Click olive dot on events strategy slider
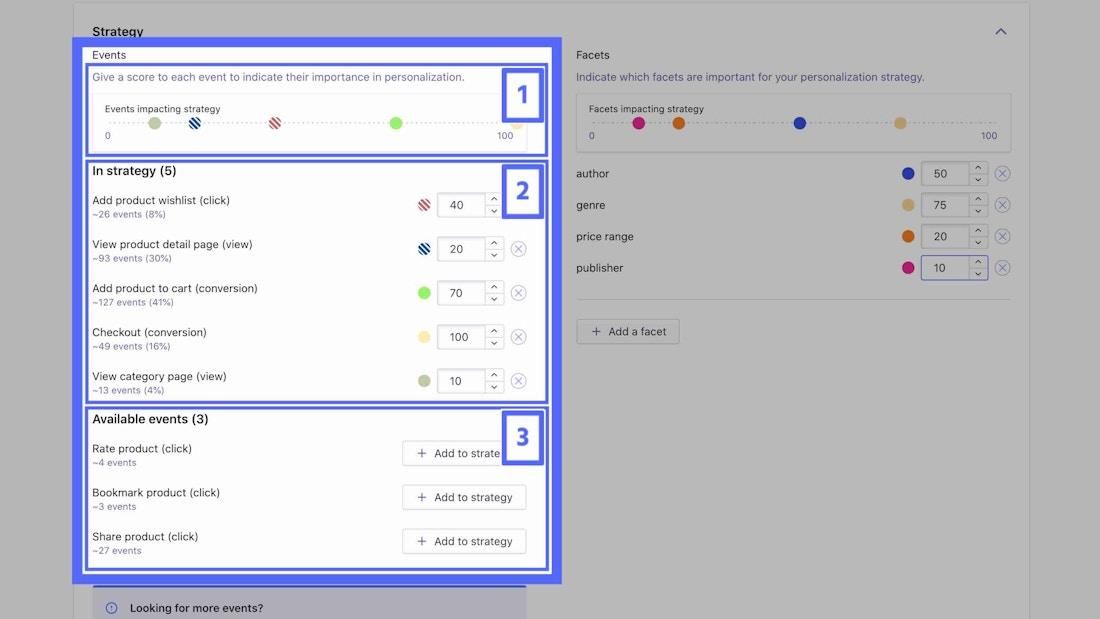Viewport: 1100px width, 619px height. 154,124
